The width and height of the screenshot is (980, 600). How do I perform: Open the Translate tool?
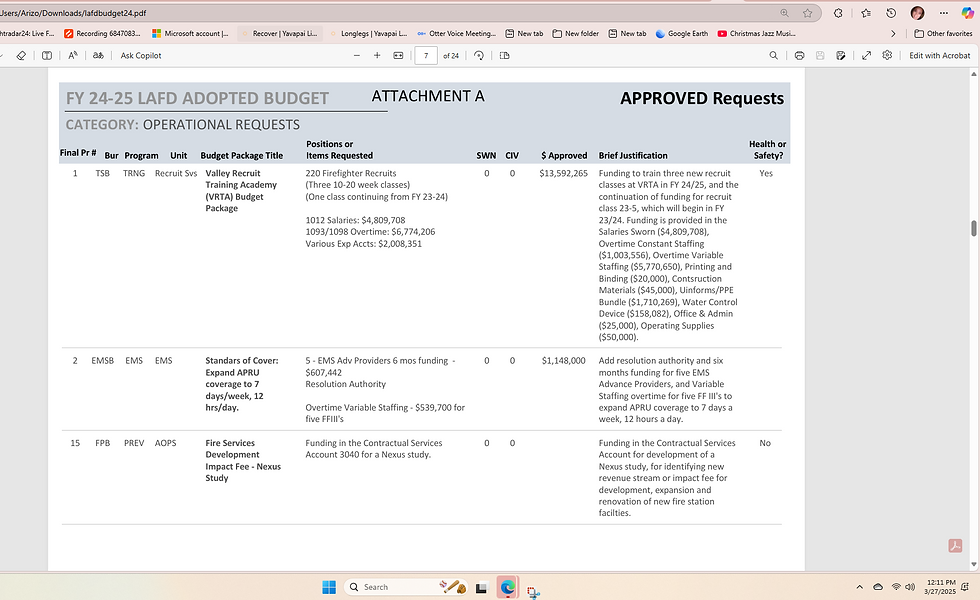(x=98, y=56)
